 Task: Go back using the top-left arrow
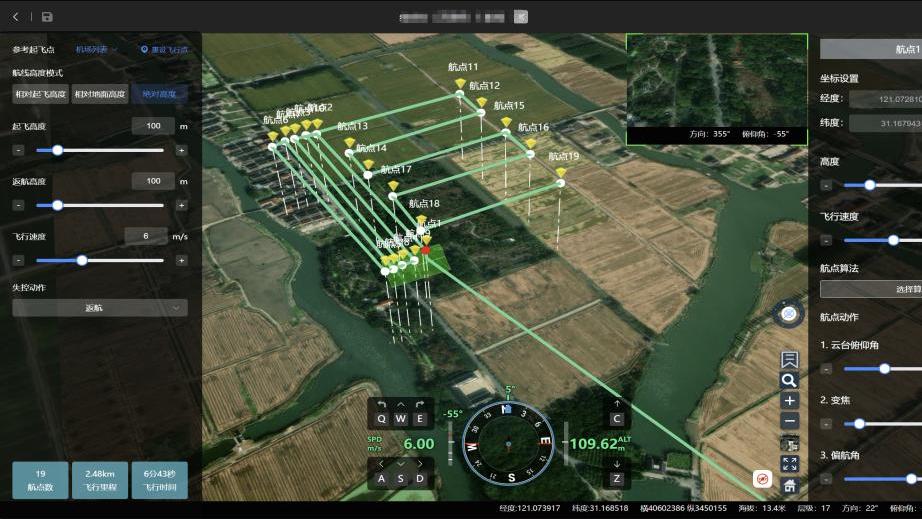pos(16,17)
